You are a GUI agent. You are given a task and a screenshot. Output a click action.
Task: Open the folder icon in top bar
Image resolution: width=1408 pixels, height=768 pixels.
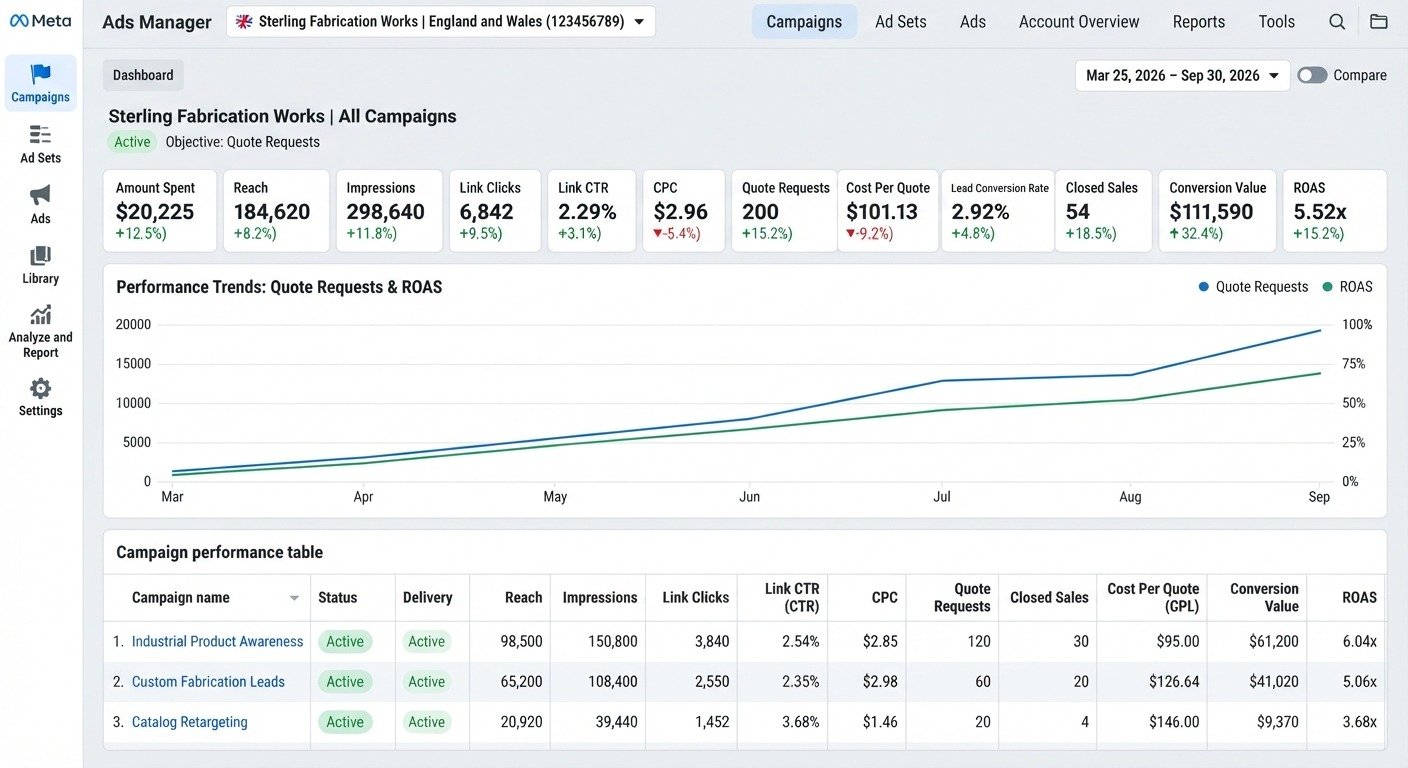(x=1379, y=22)
